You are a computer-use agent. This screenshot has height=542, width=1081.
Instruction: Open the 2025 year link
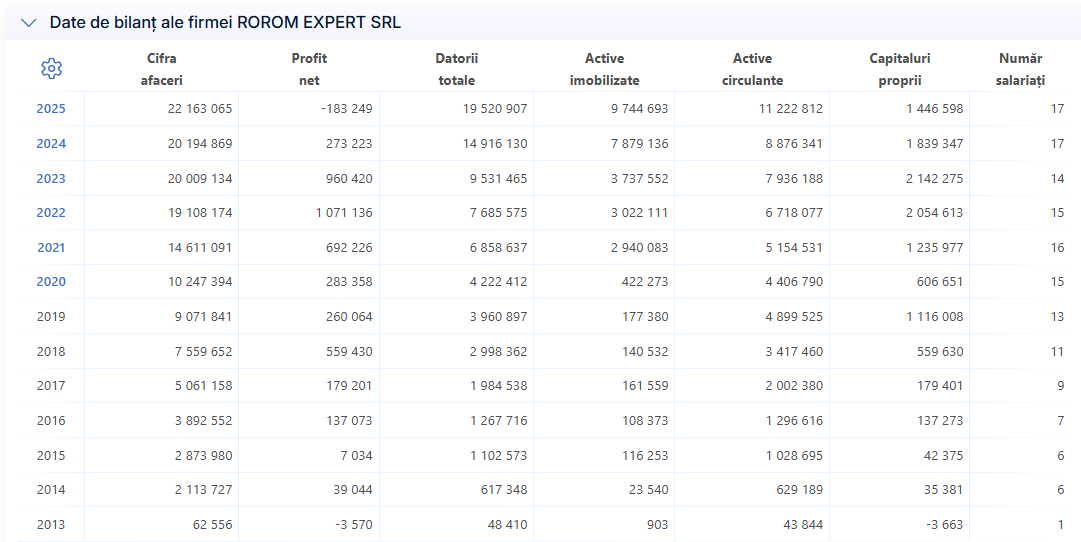point(51,109)
